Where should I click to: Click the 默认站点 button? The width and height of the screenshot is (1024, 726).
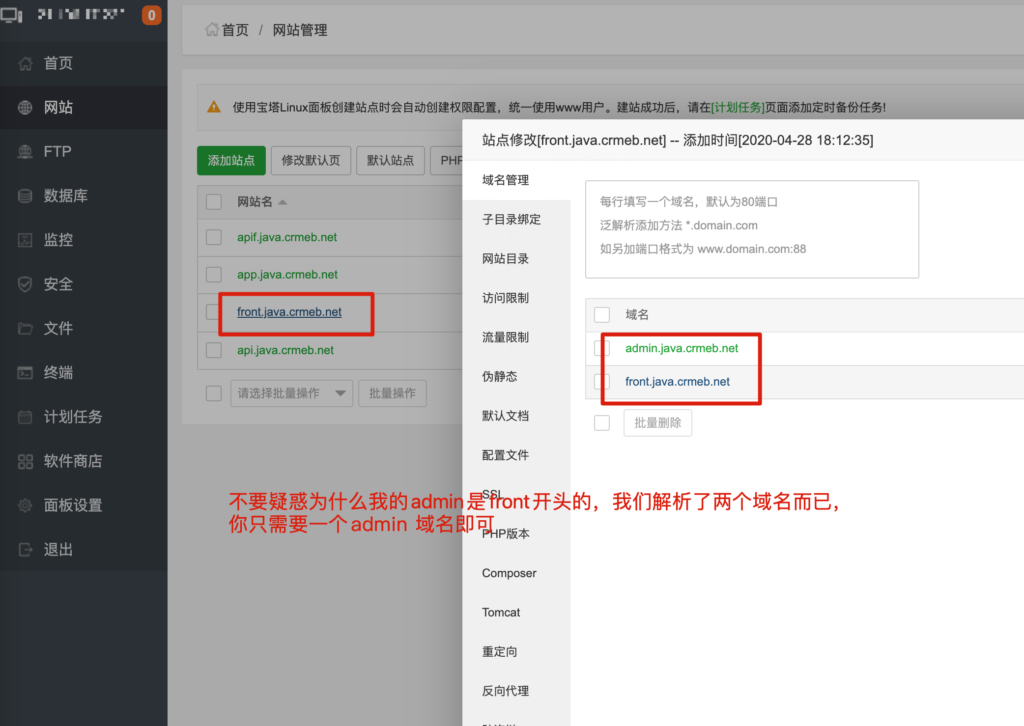pos(391,160)
